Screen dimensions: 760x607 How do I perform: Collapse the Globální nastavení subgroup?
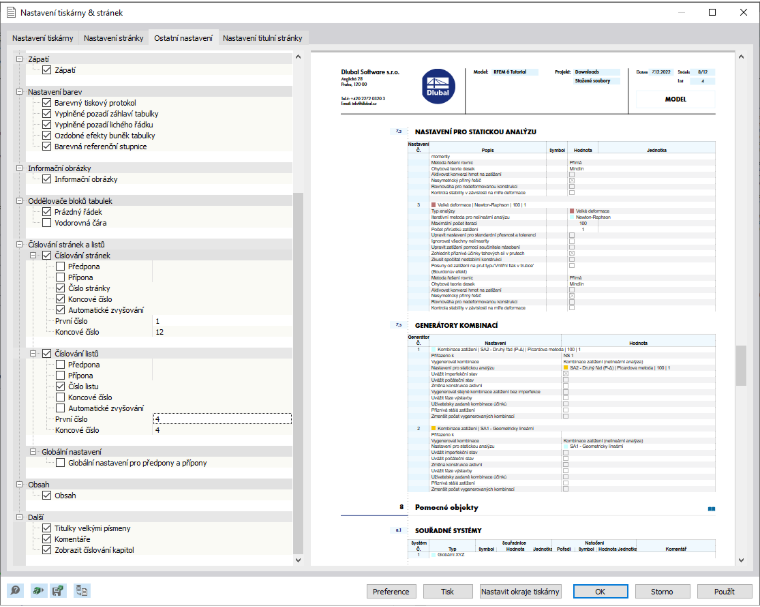tap(33, 452)
